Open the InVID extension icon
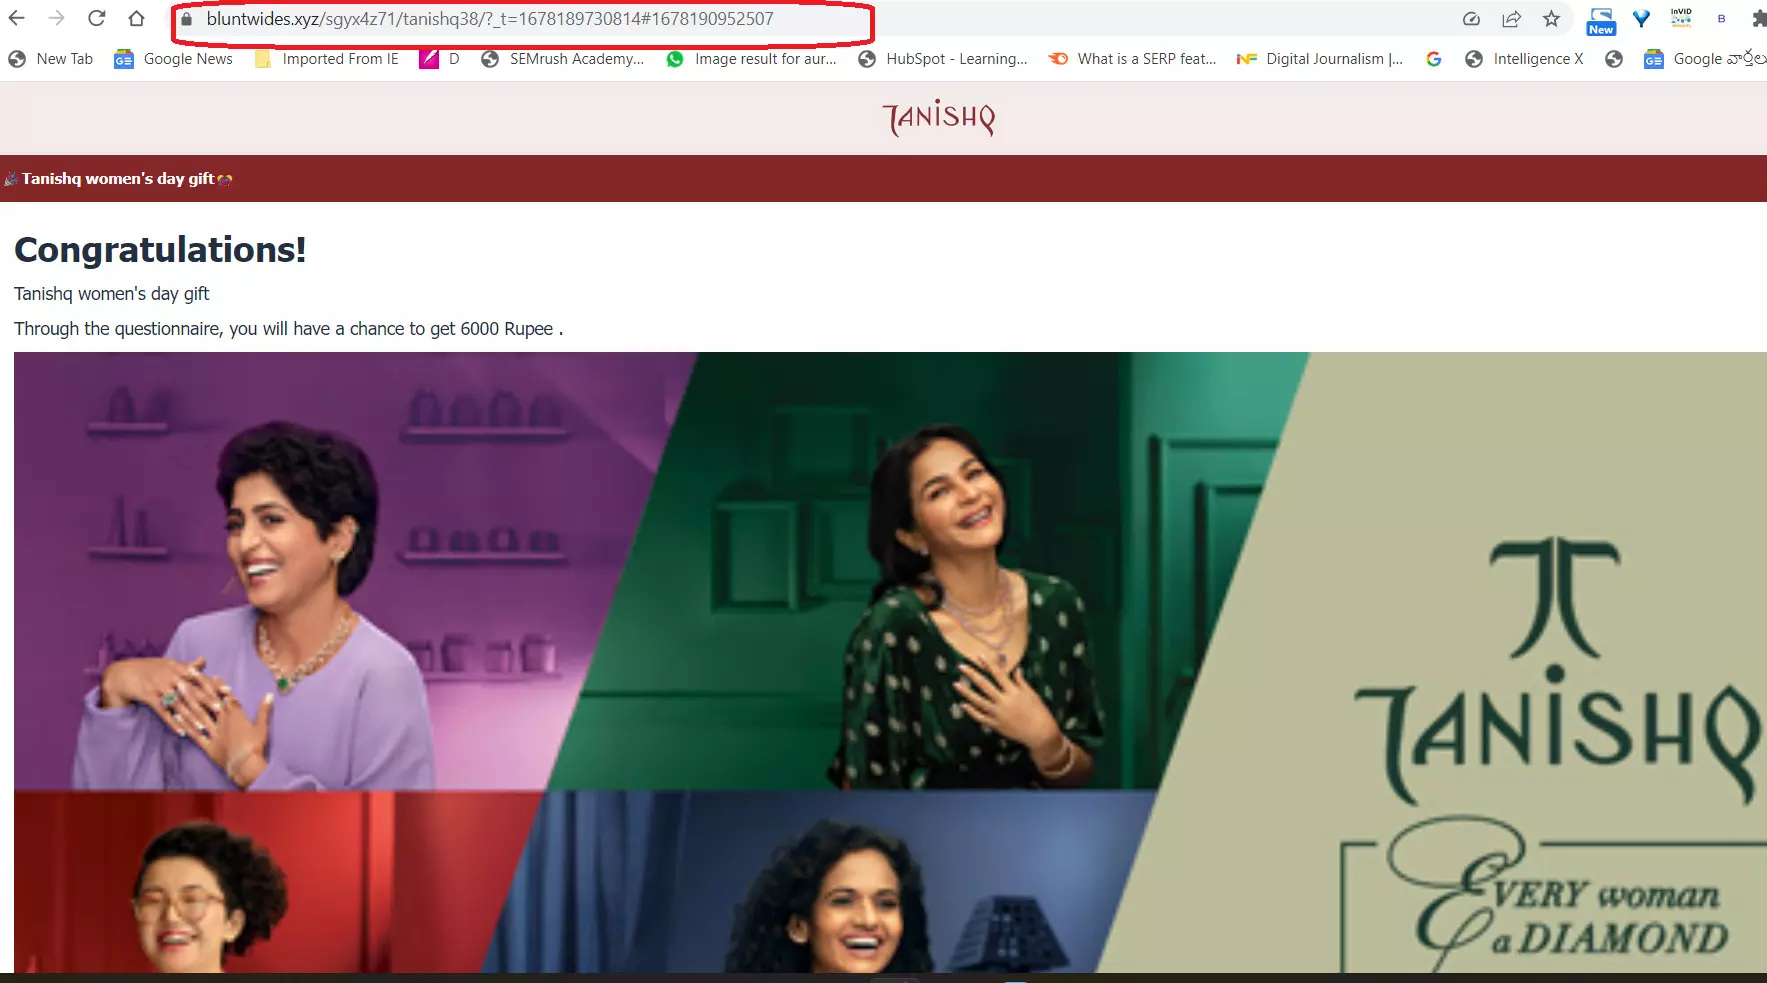This screenshot has width=1767, height=983. pos(1681,18)
